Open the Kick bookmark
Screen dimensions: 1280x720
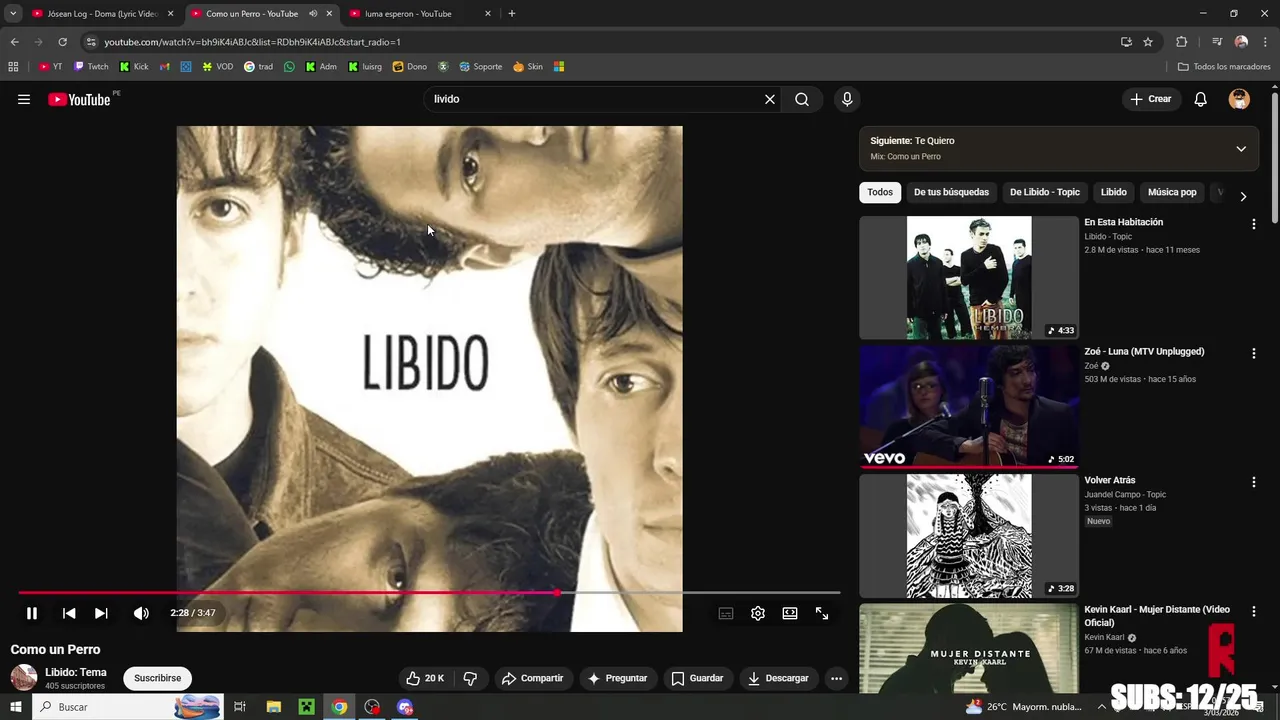pos(134,67)
